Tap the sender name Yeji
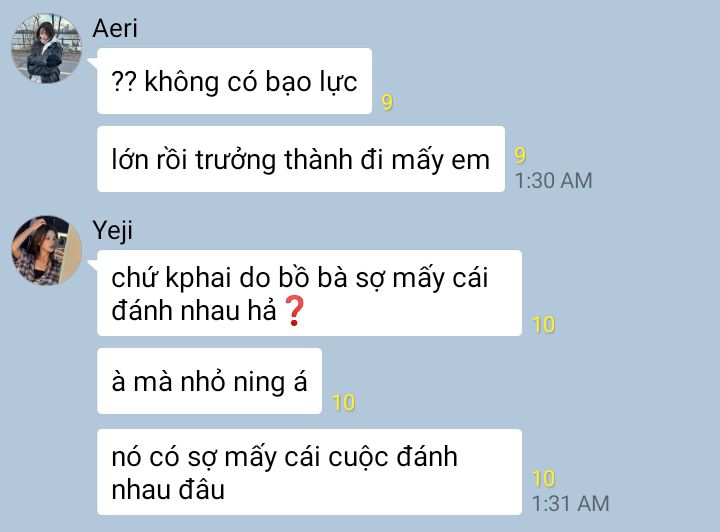The image size is (720, 532). [x=112, y=231]
